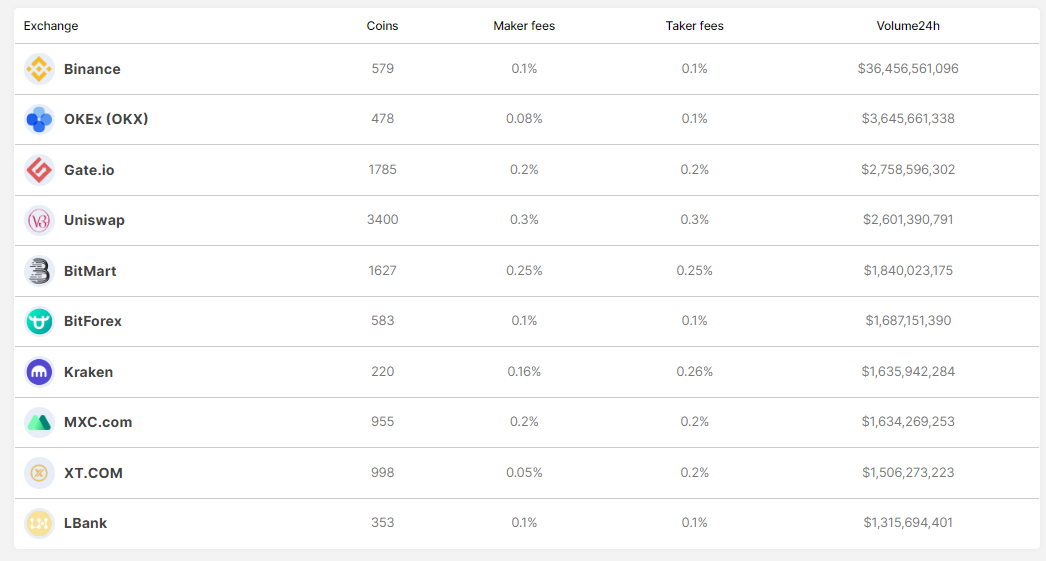Click the MXC.com green mountain icon
Image resolution: width=1046 pixels, height=561 pixels.
(x=39, y=422)
